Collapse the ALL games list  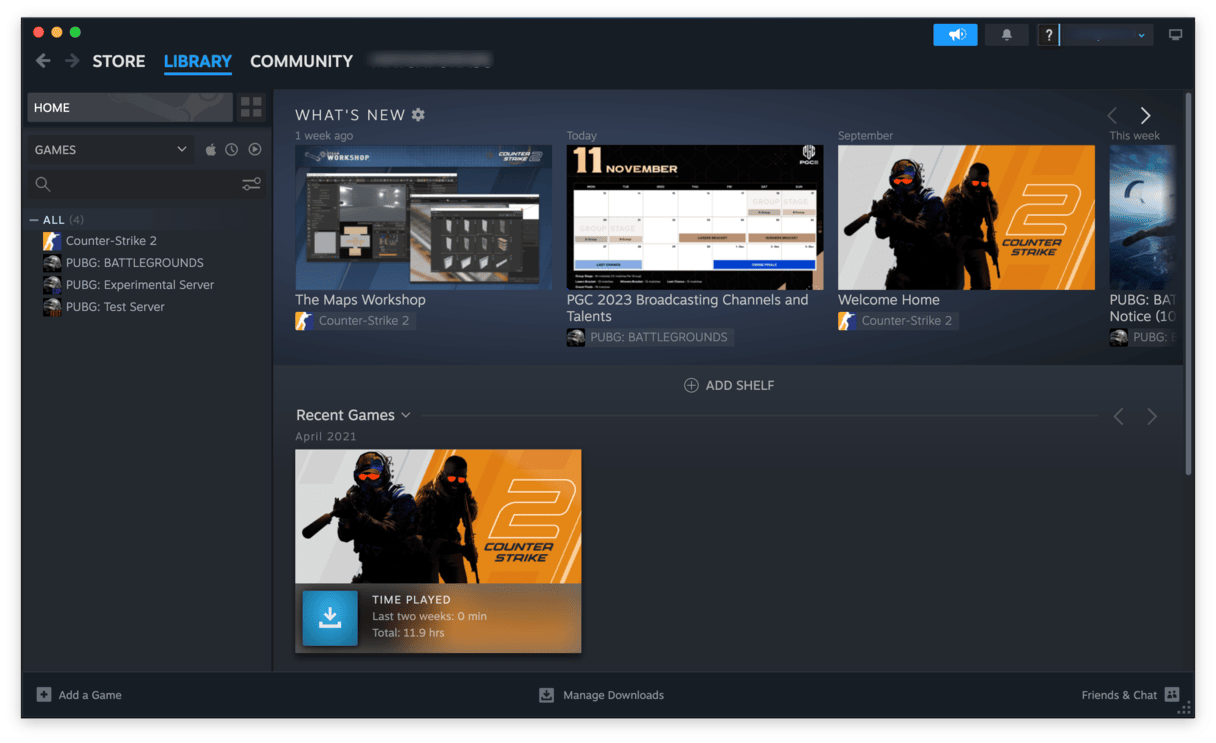click(x=34, y=220)
